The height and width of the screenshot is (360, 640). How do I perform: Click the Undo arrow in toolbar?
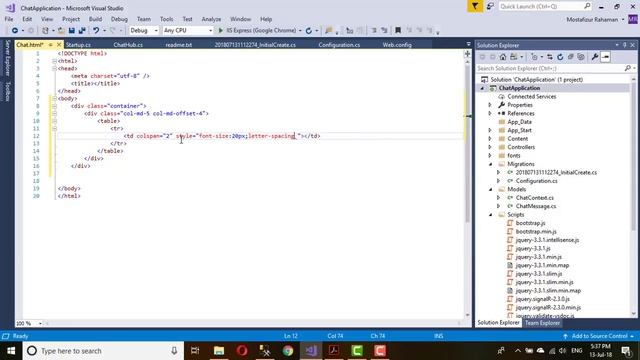tap(96, 31)
